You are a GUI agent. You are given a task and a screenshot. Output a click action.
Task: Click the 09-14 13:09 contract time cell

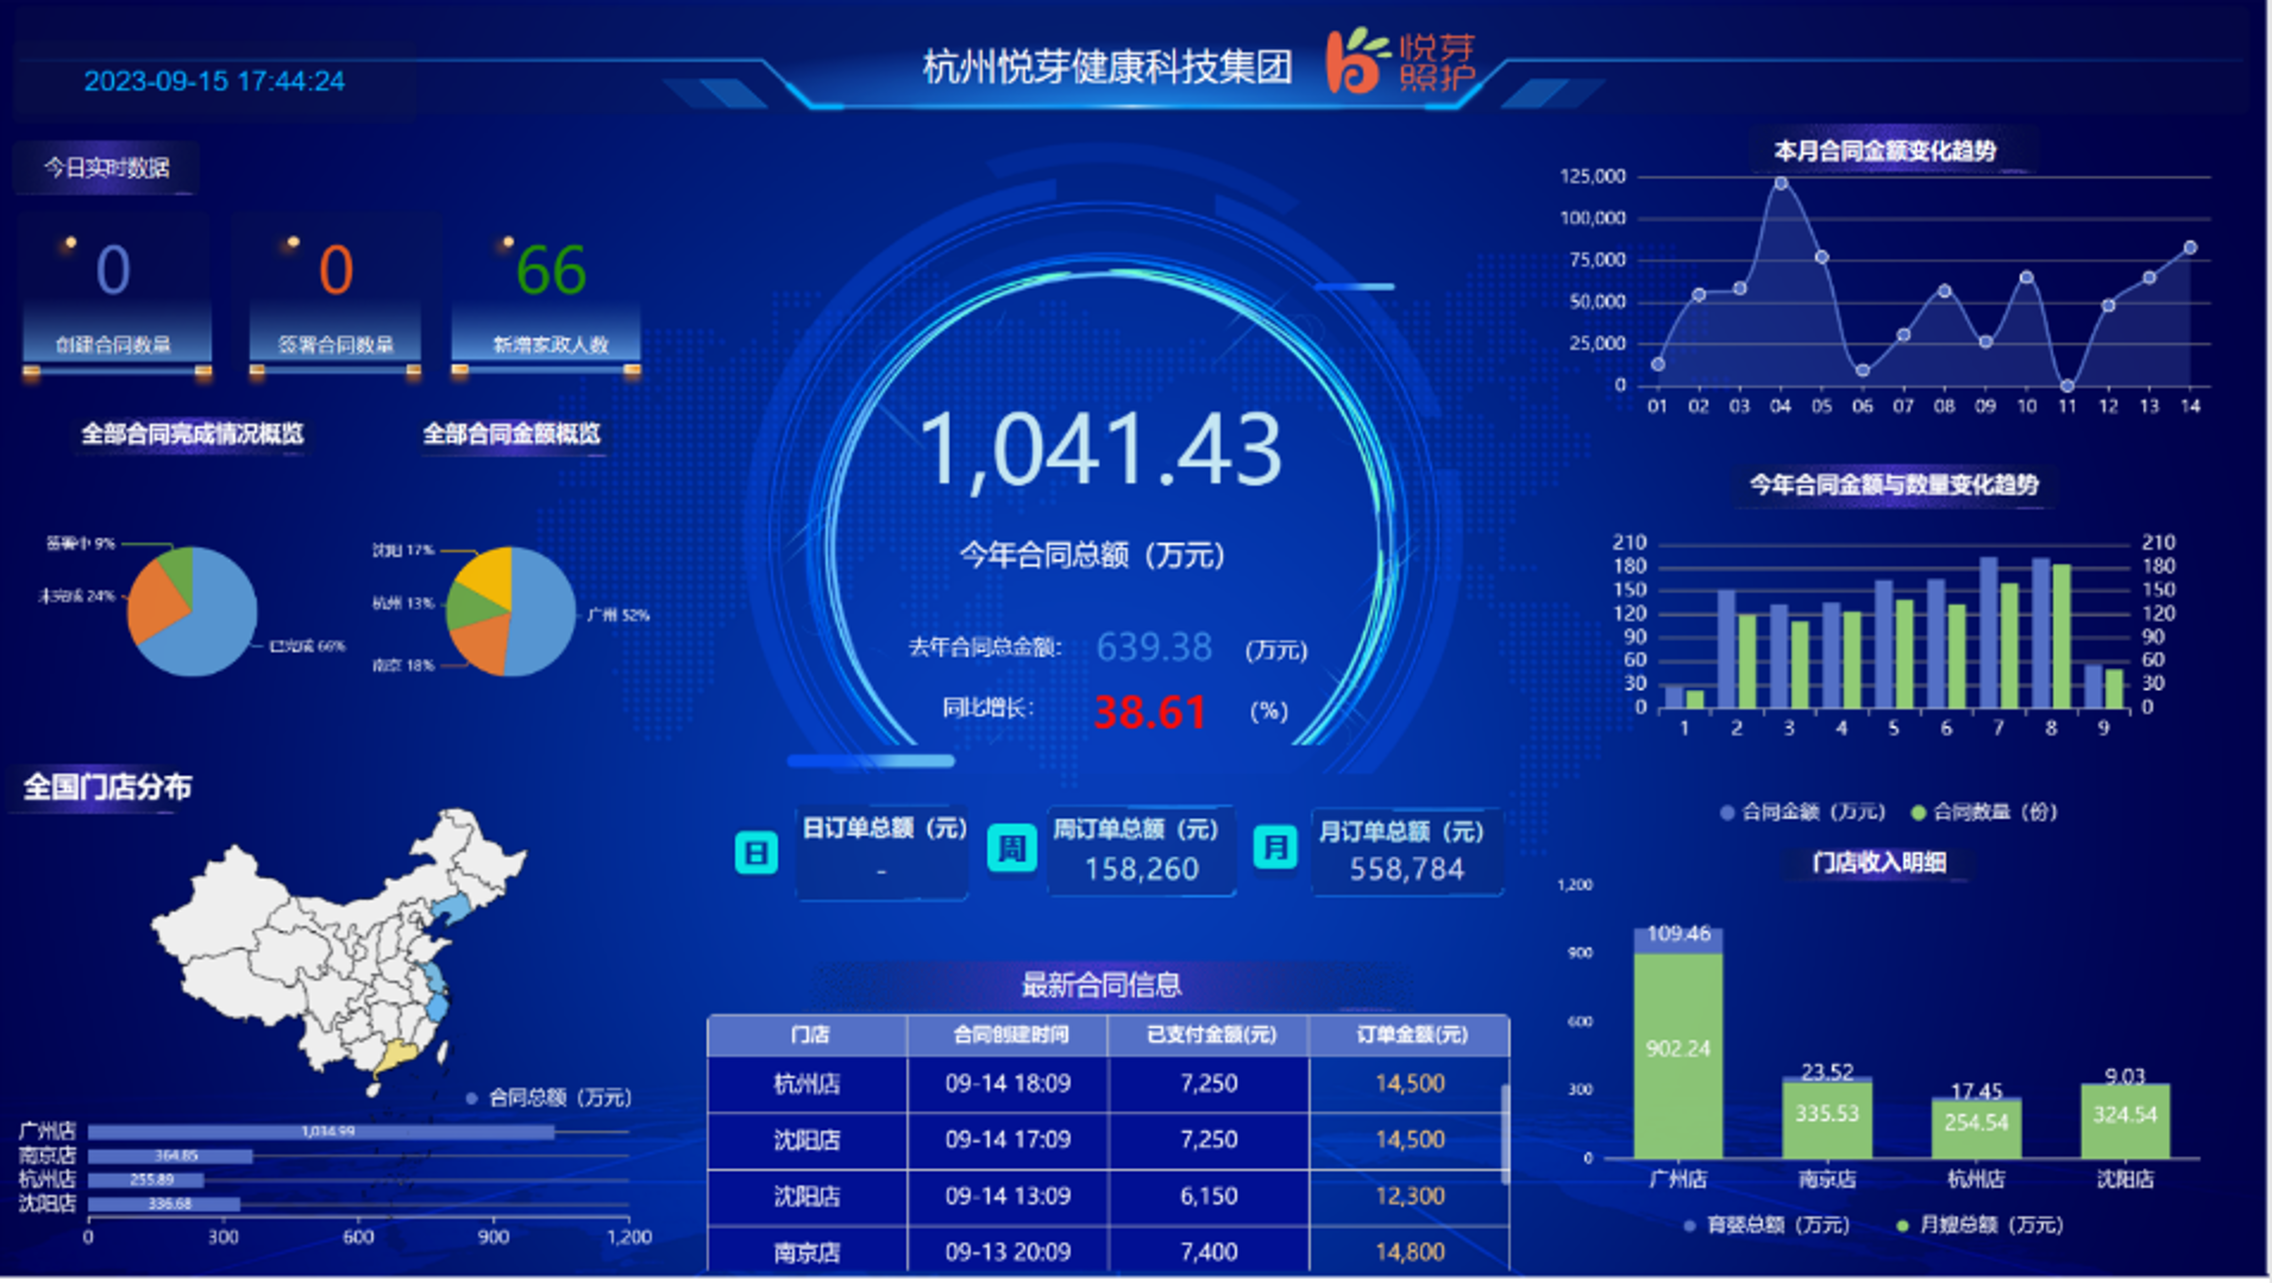click(x=1008, y=1196)
